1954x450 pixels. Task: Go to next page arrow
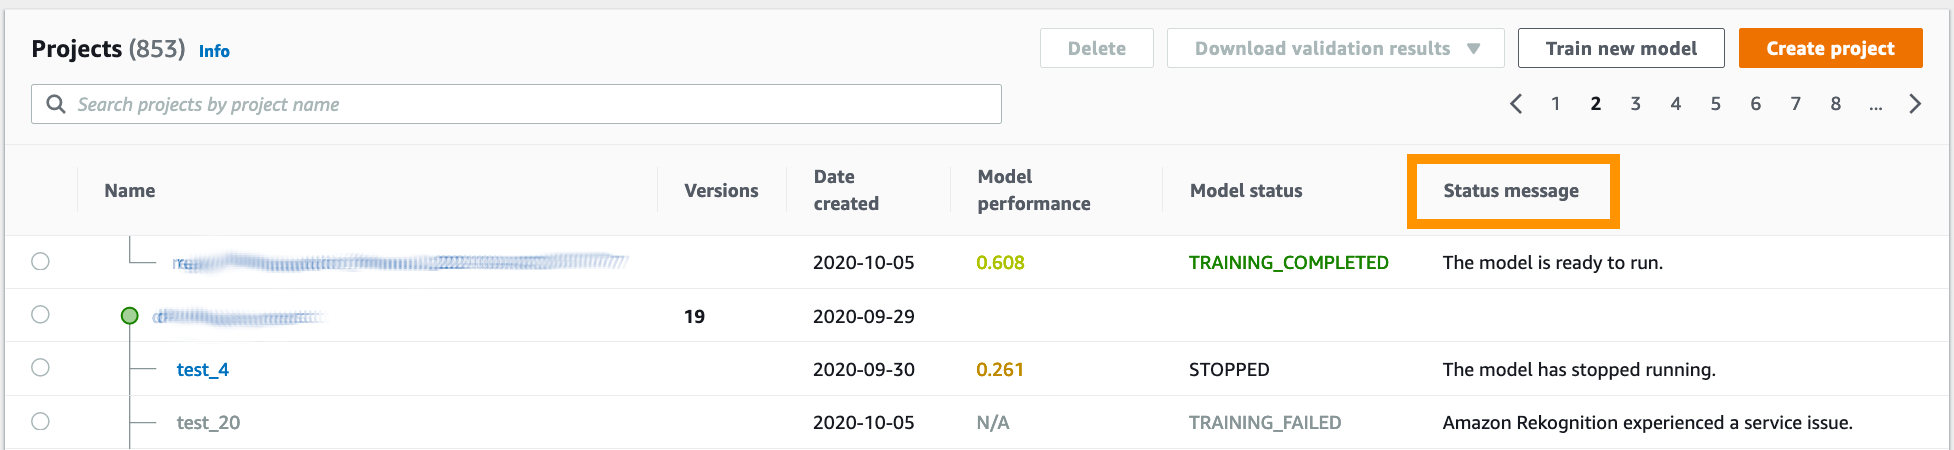pos(1914,104)
